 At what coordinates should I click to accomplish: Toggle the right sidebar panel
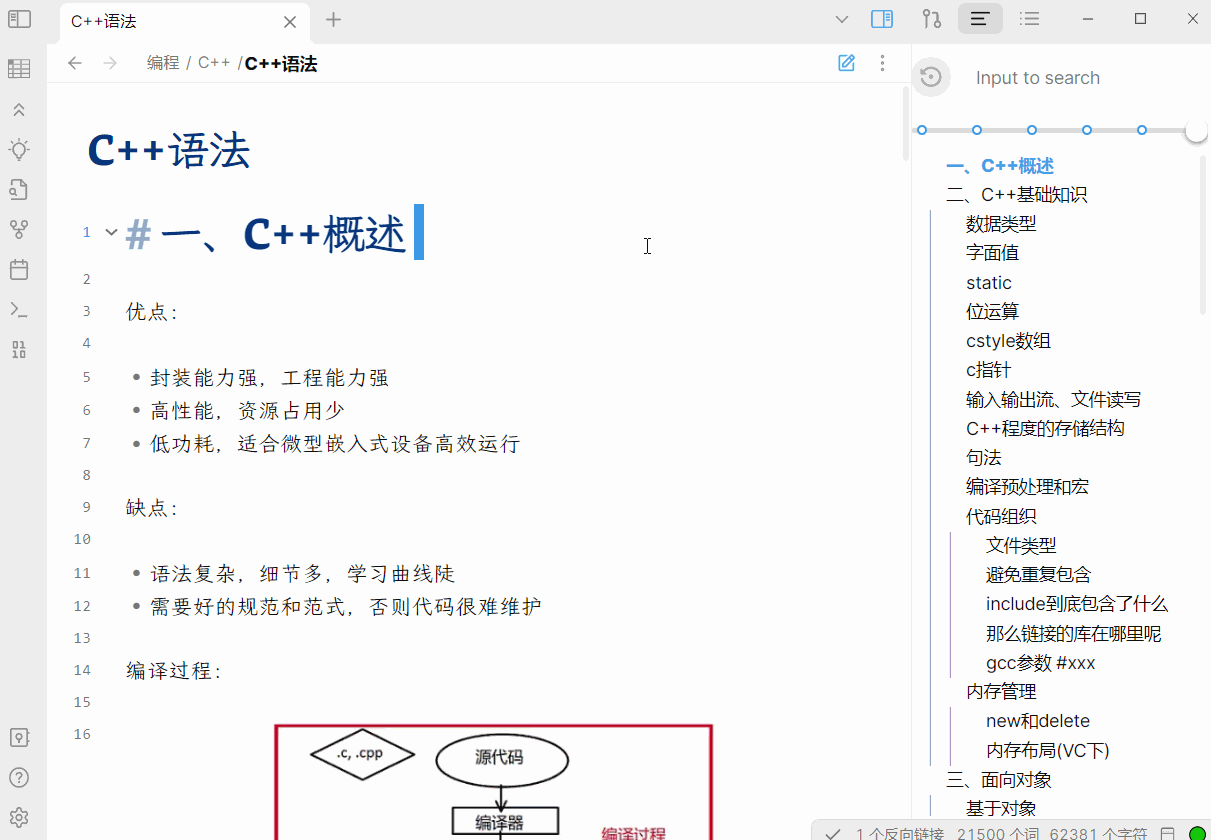coord(881,19)
